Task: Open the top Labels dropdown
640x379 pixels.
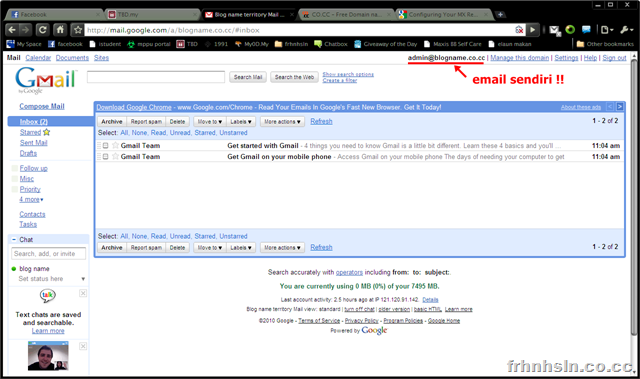Action: [241, 122]
